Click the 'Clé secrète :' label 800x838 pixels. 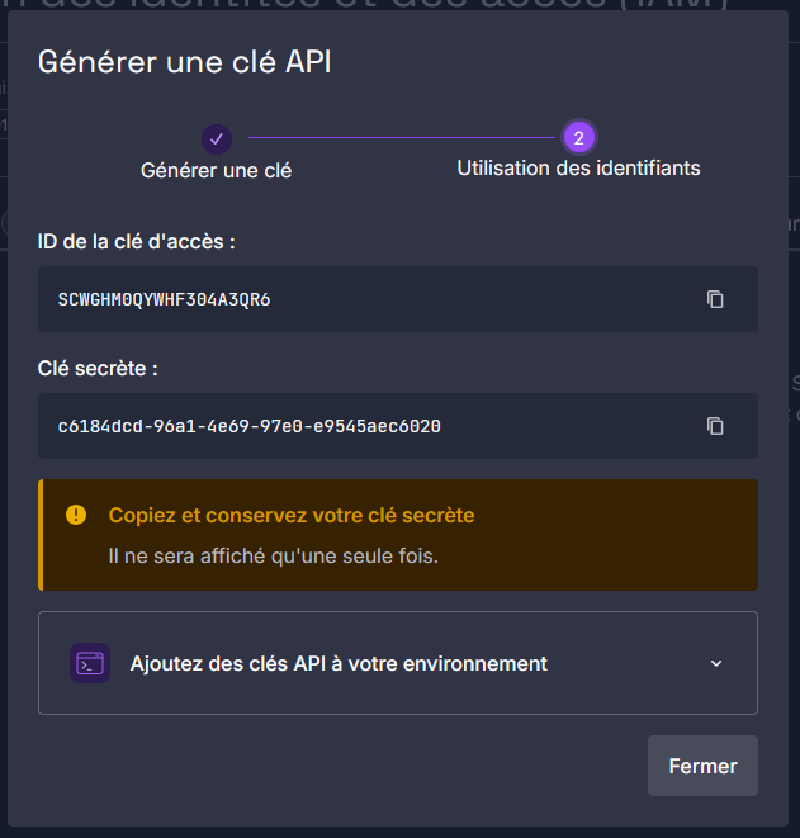[x=97, y=368]
